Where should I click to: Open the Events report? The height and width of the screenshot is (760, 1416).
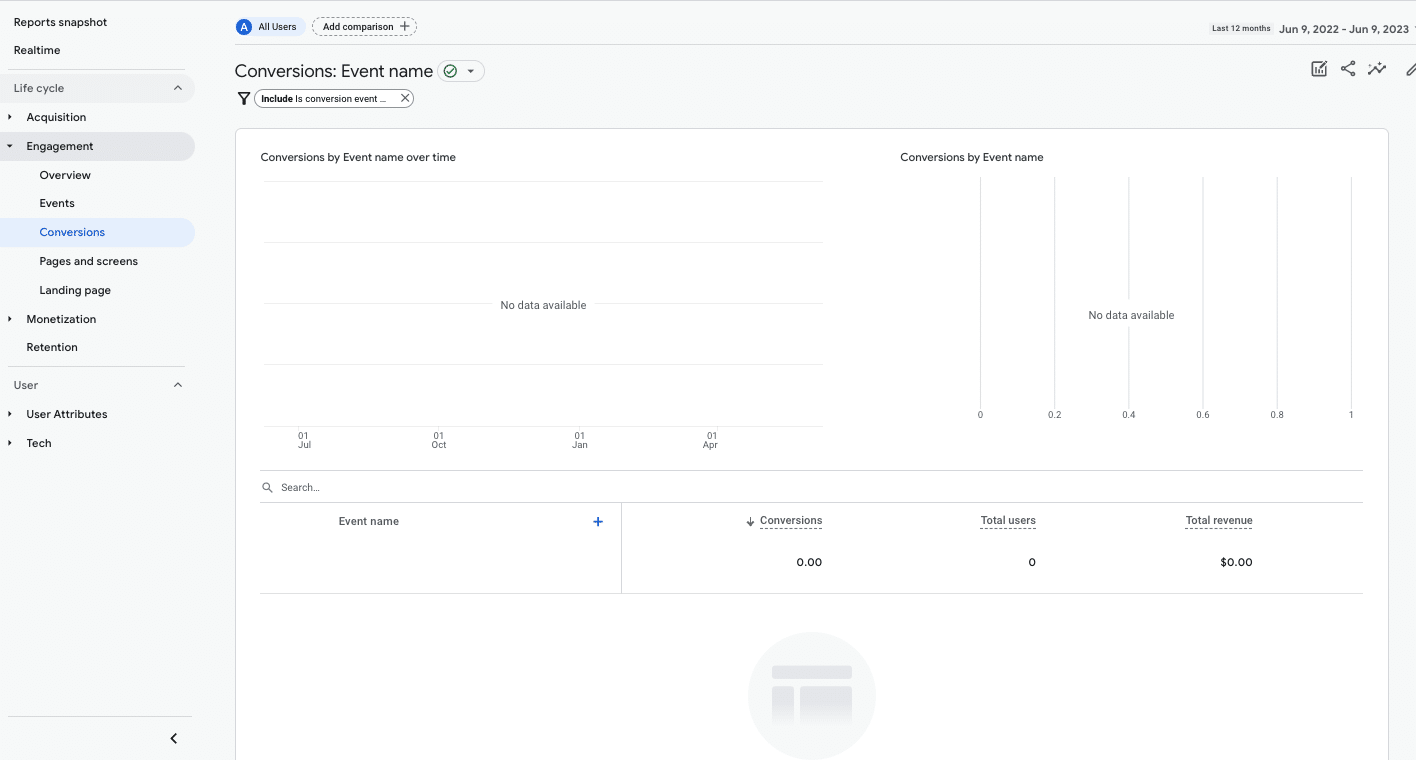pos(57,203)
